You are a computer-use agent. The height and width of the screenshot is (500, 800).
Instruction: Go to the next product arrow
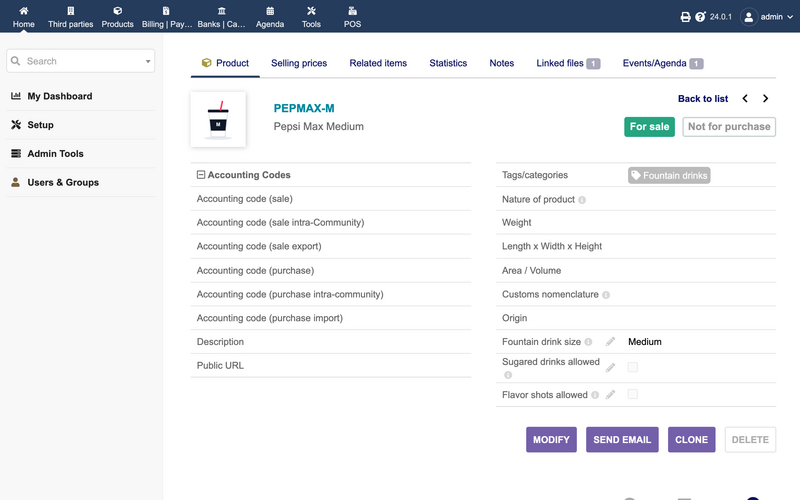765,98
